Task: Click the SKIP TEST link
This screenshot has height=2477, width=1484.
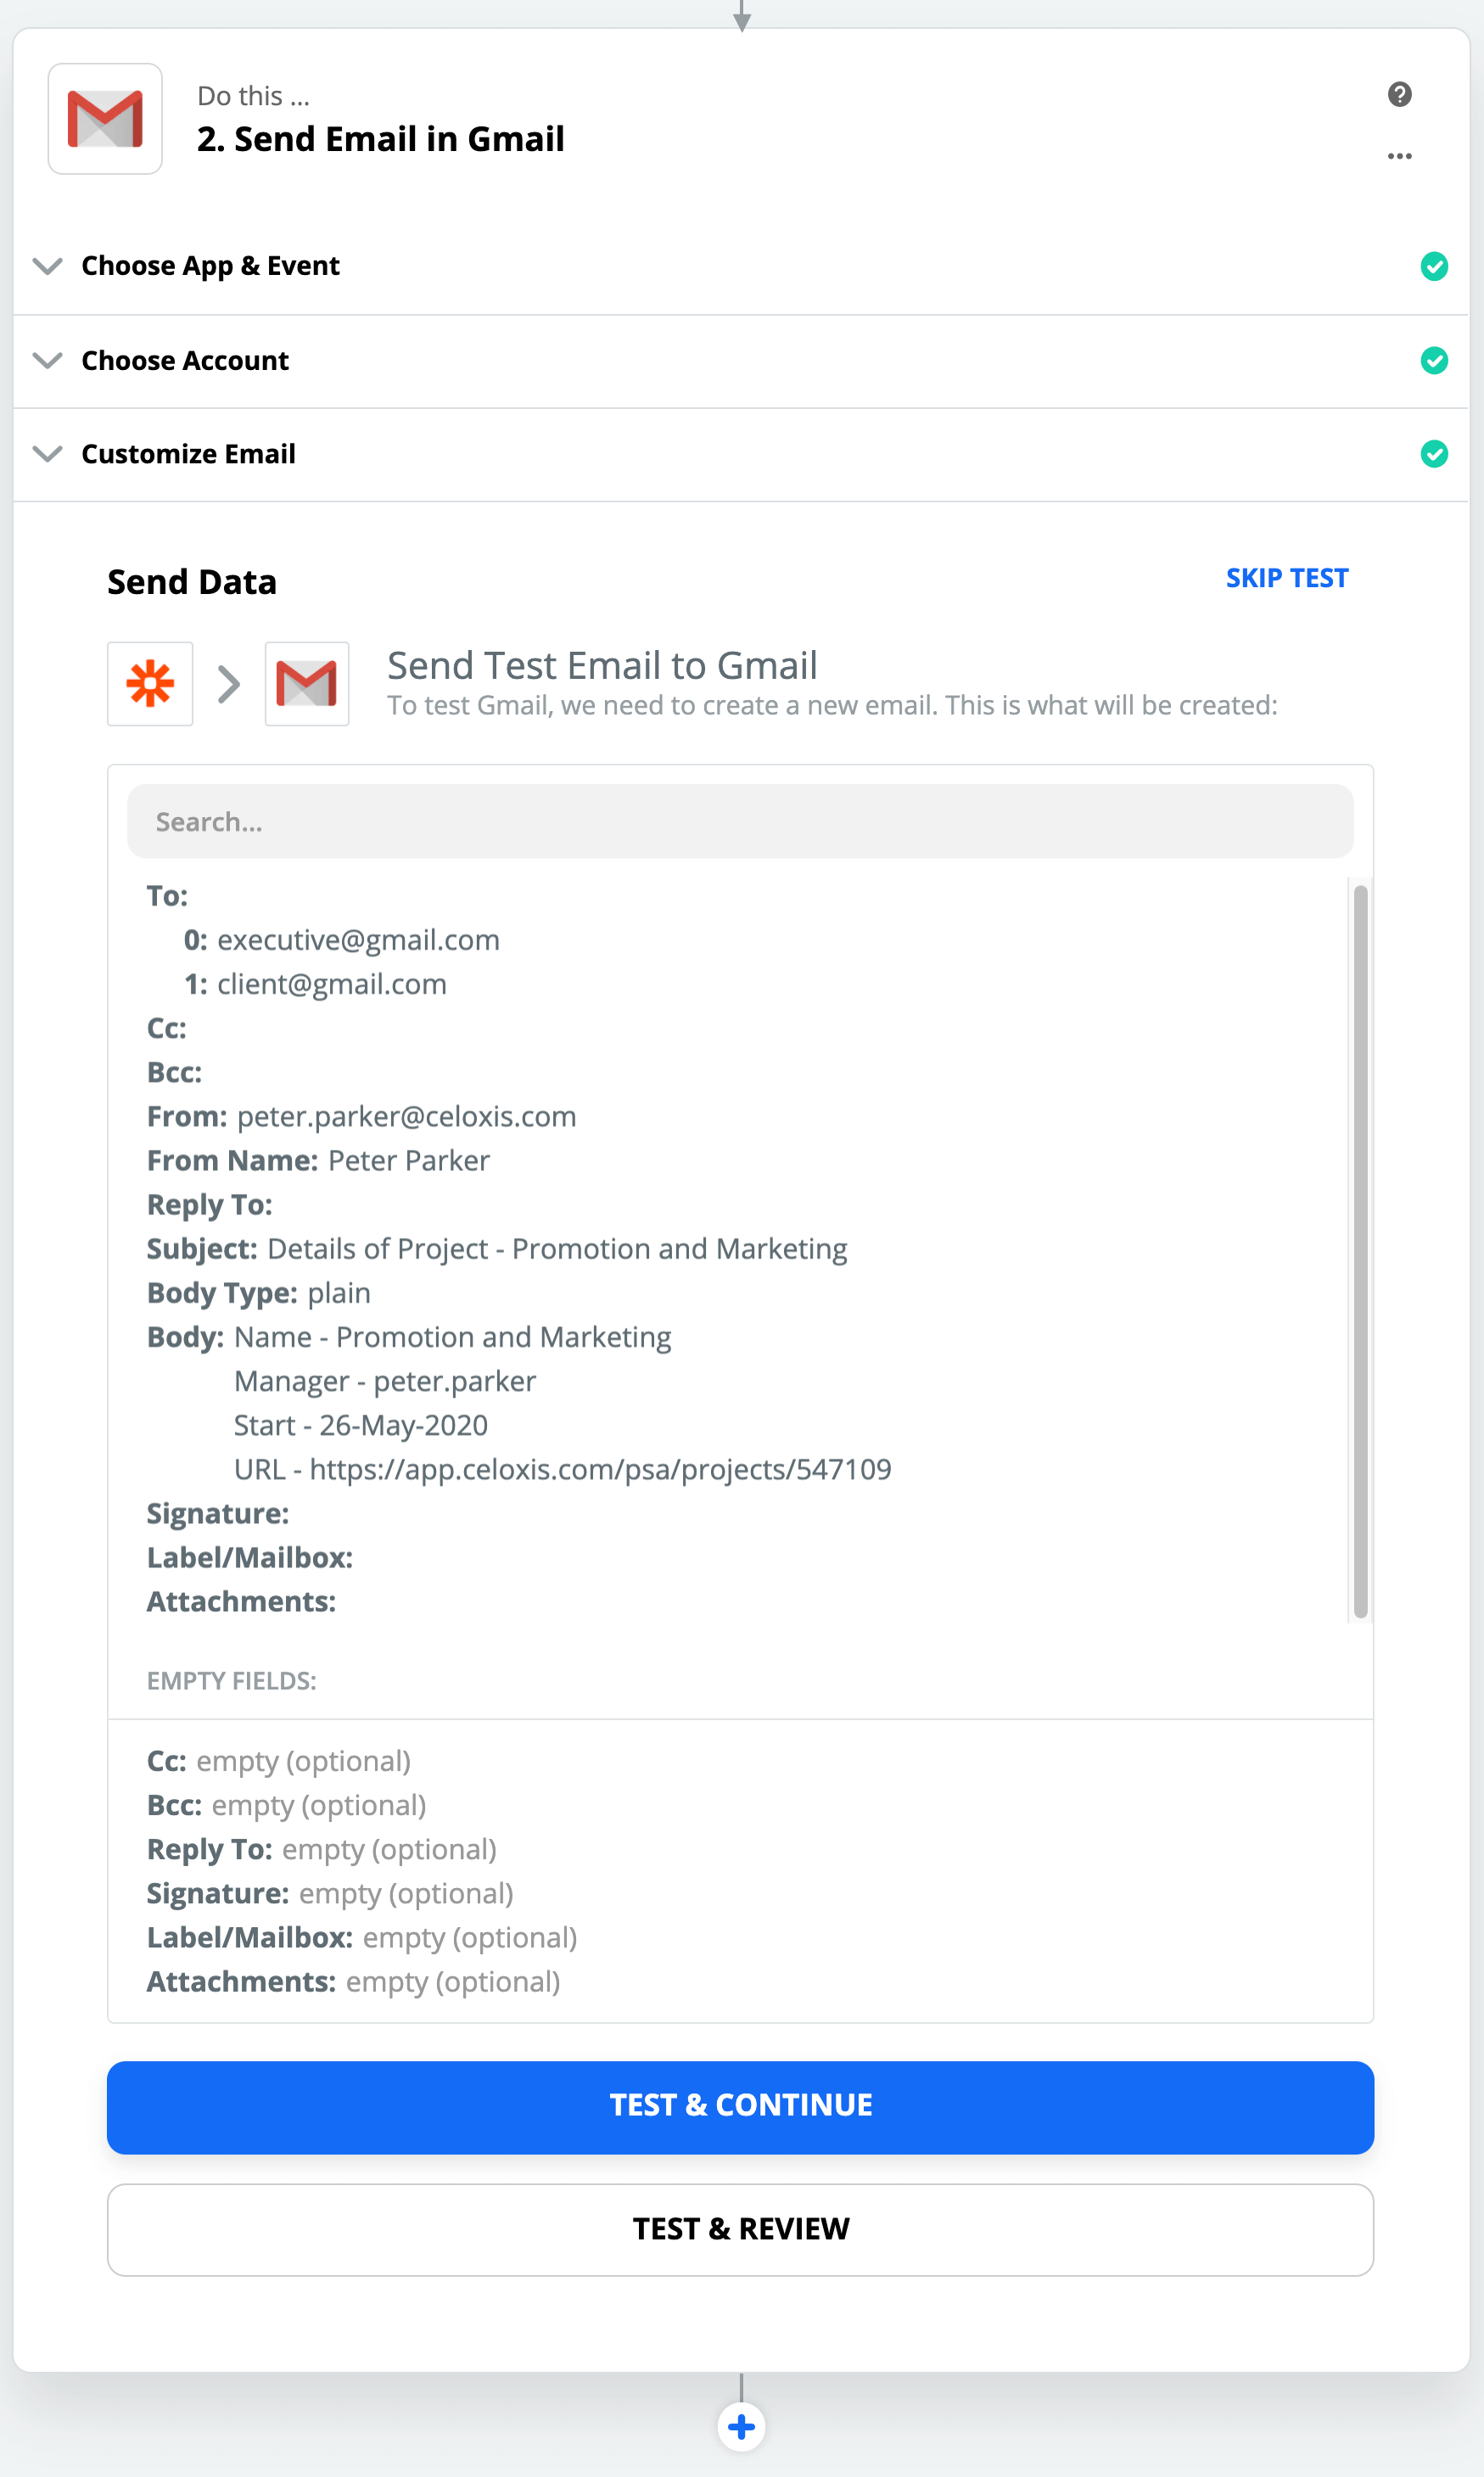Action: 1286,578
